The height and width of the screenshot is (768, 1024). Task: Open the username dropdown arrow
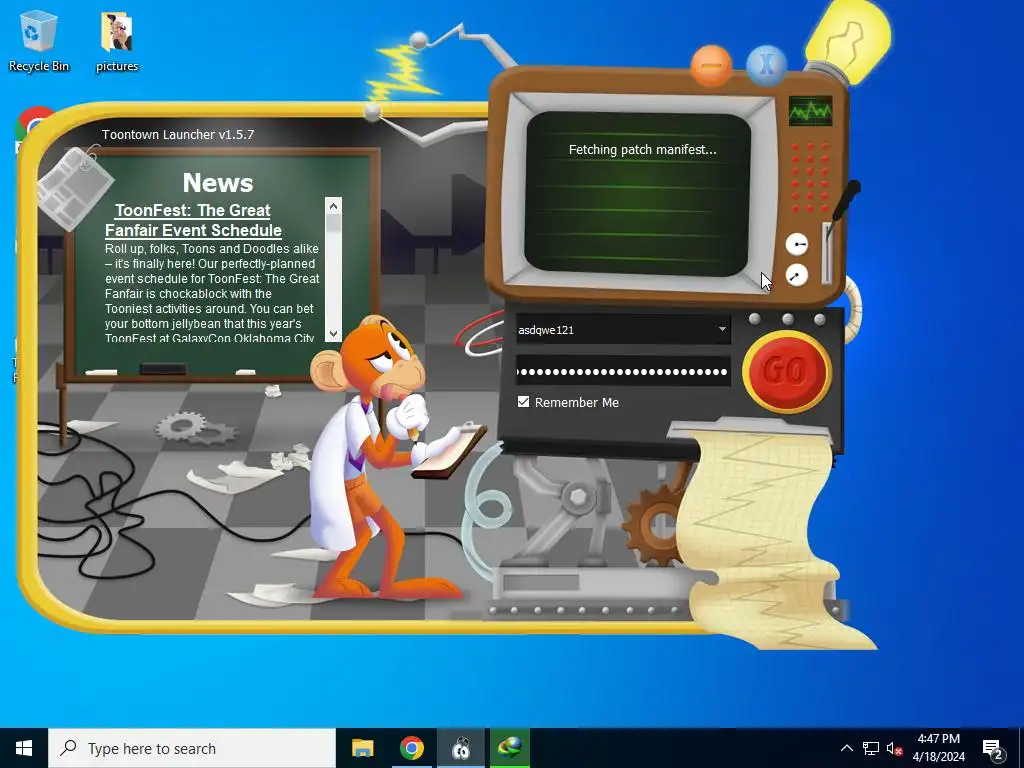click(722, 329)
